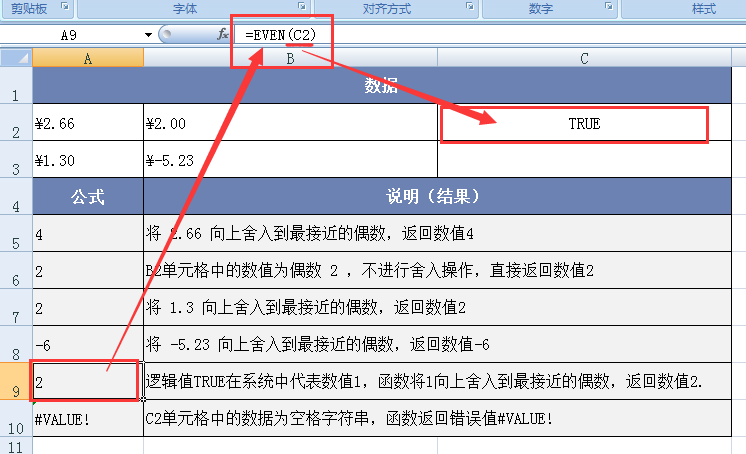Open the Alignment group dialog launcher

pos(470,7)
